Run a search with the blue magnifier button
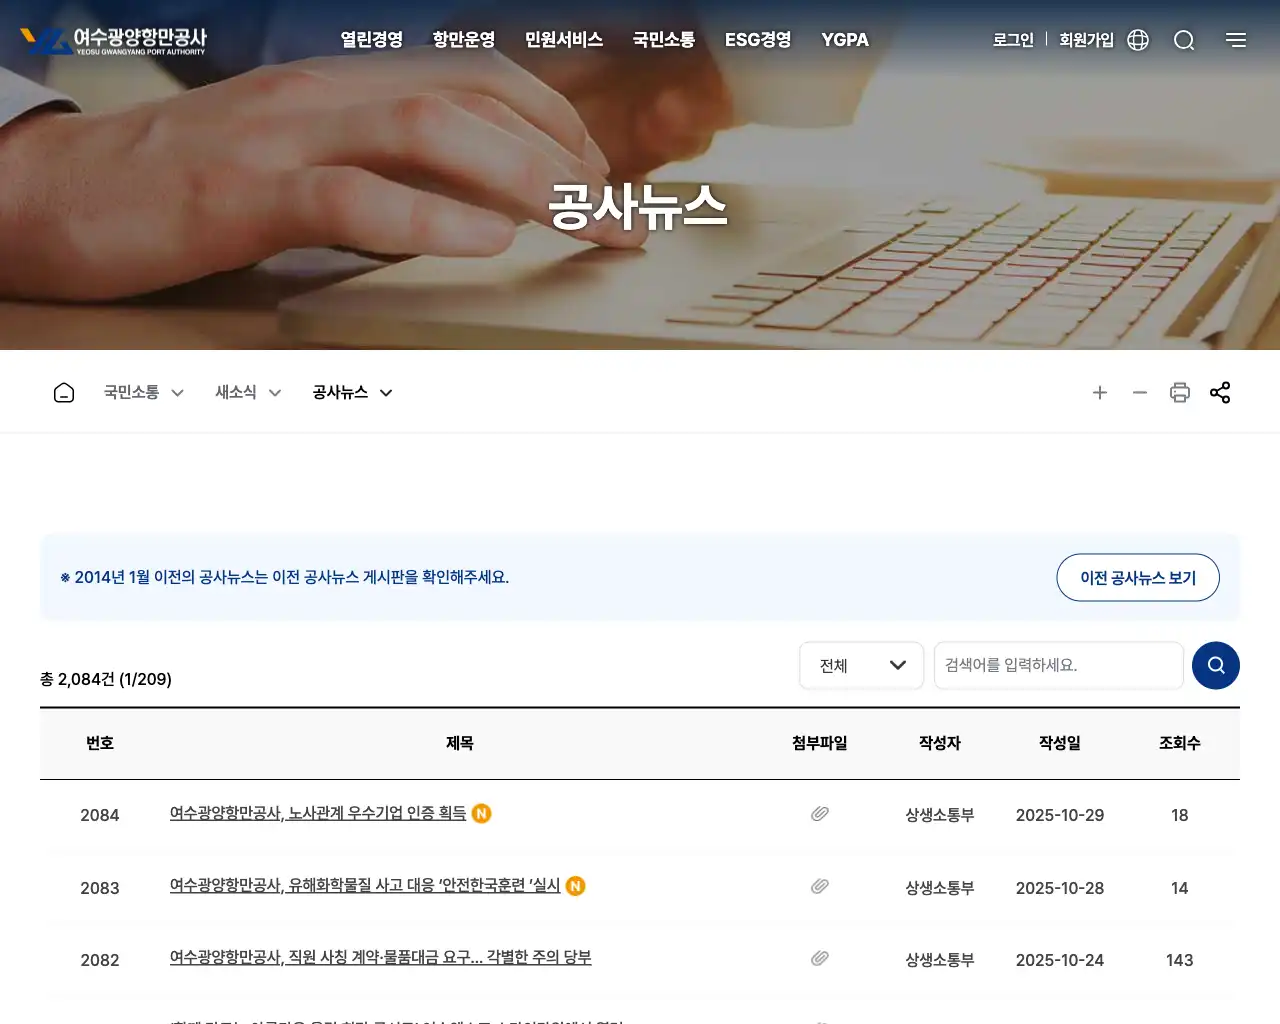Screen dimensions: 1280x1024 click(x=1215, y=665)
